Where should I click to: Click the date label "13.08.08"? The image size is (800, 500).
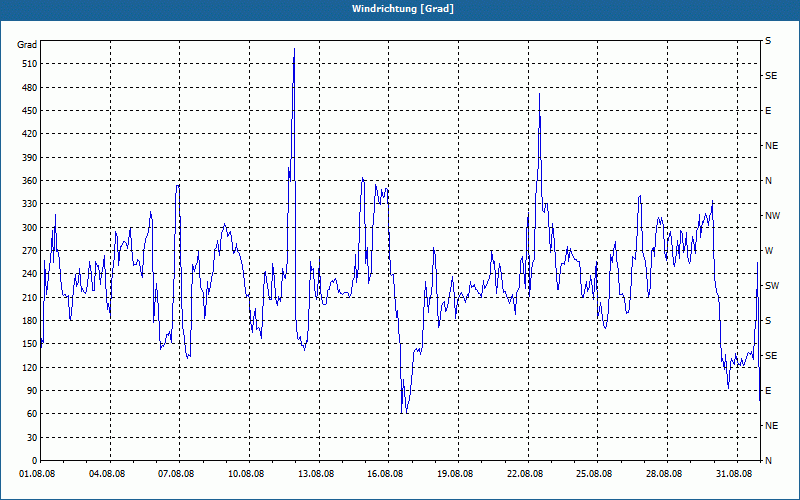(316, 474)
